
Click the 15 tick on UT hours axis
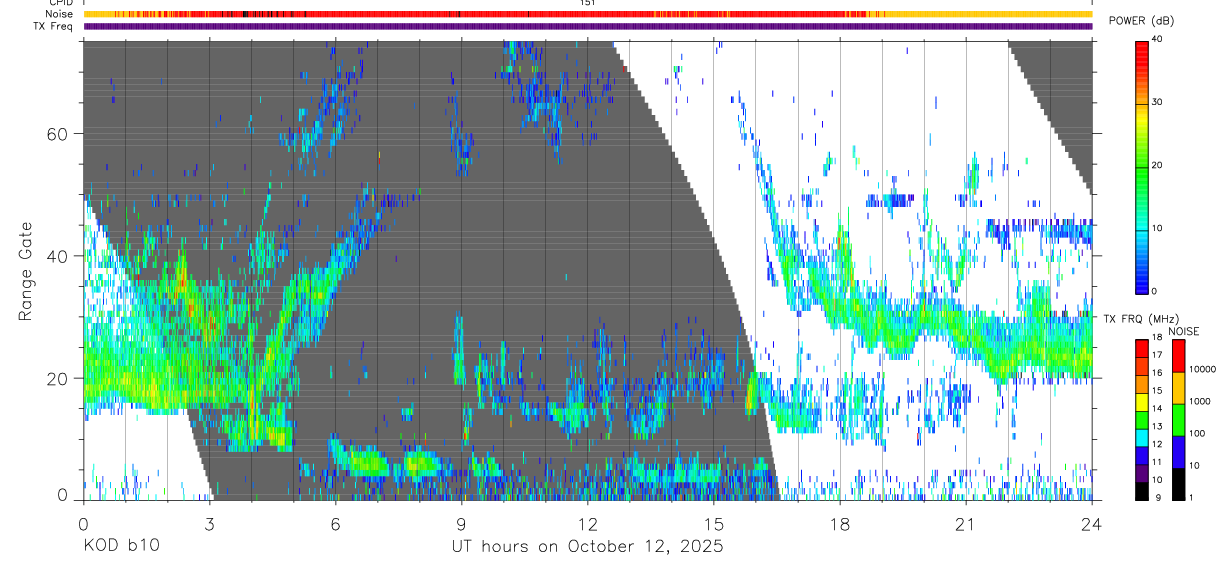tap(714, 523)
